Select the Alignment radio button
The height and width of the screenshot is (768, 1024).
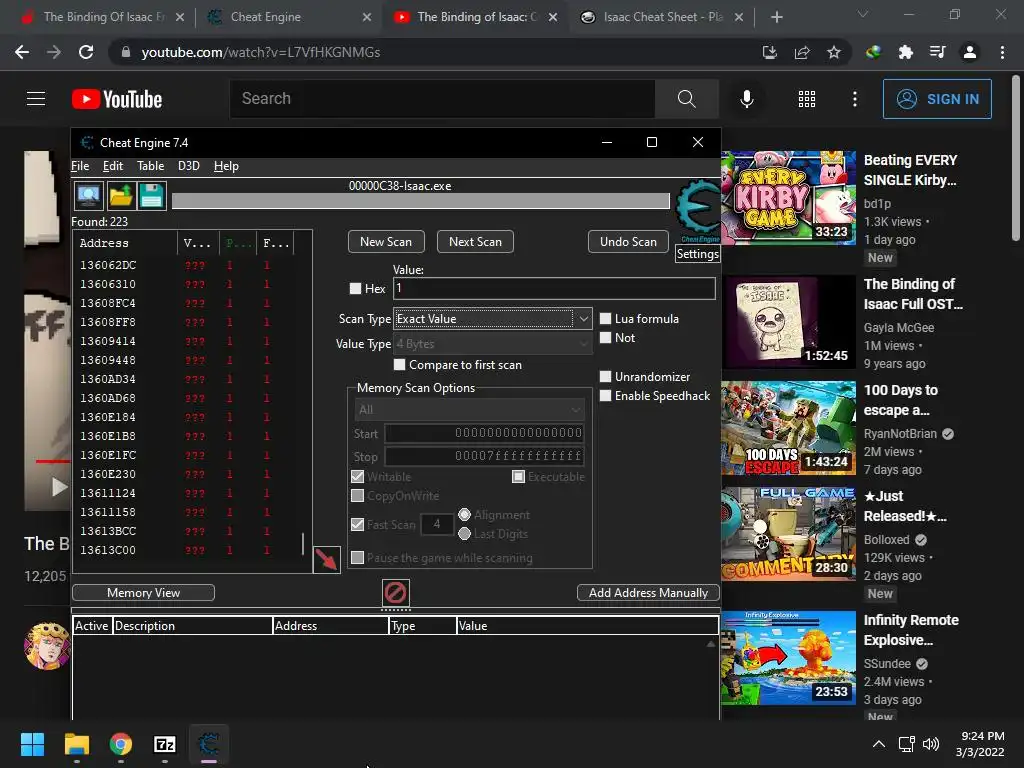pos(464,515)
